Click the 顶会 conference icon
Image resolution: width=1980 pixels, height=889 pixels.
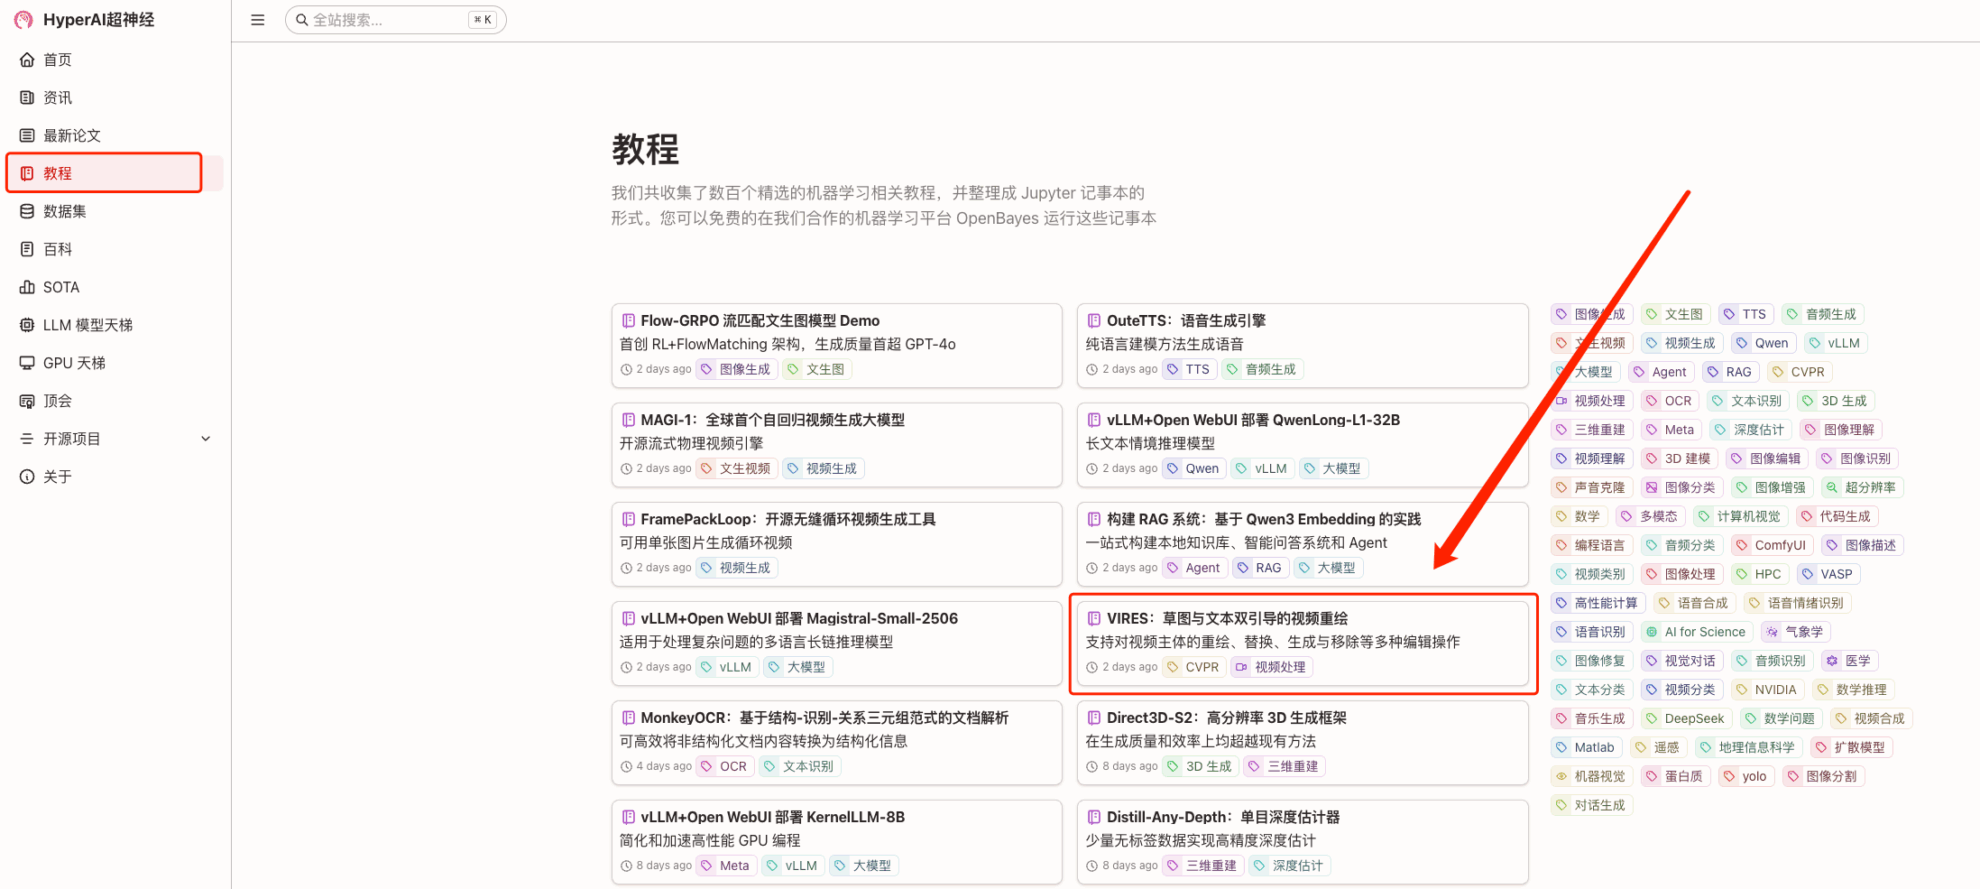pos(27,401)
